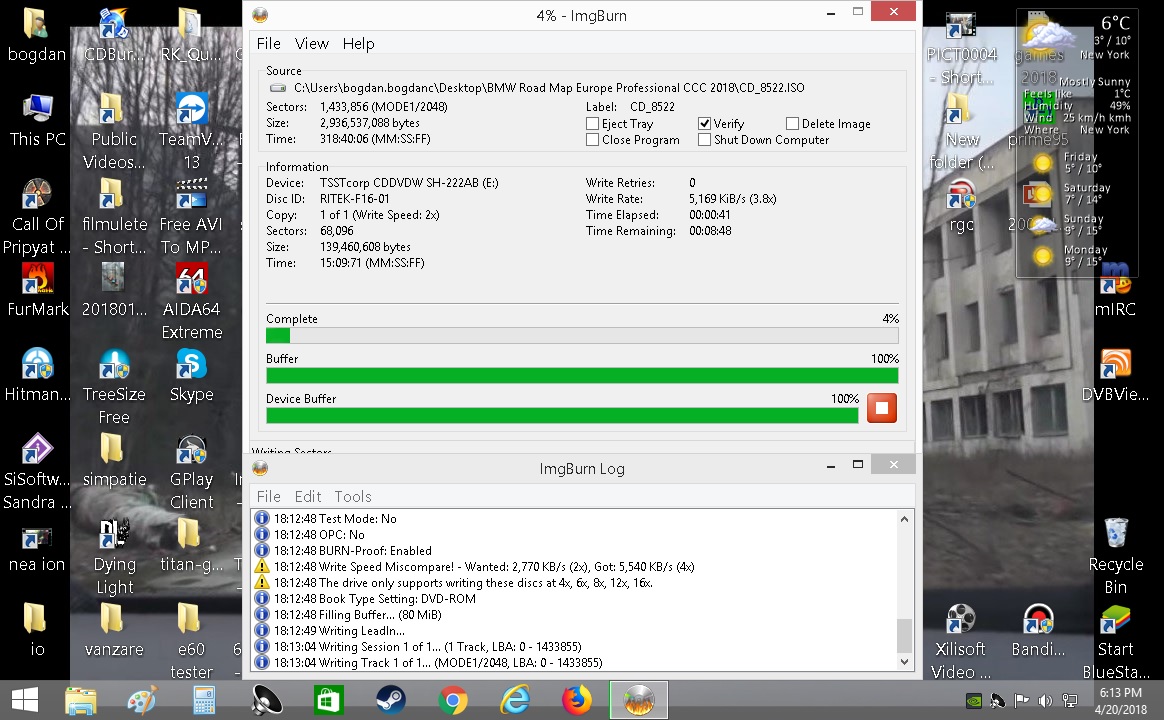Viewport: 1164px width, 720px height.
Task: Open Google Chrome from the taskbar
Action: coord(453,700)
